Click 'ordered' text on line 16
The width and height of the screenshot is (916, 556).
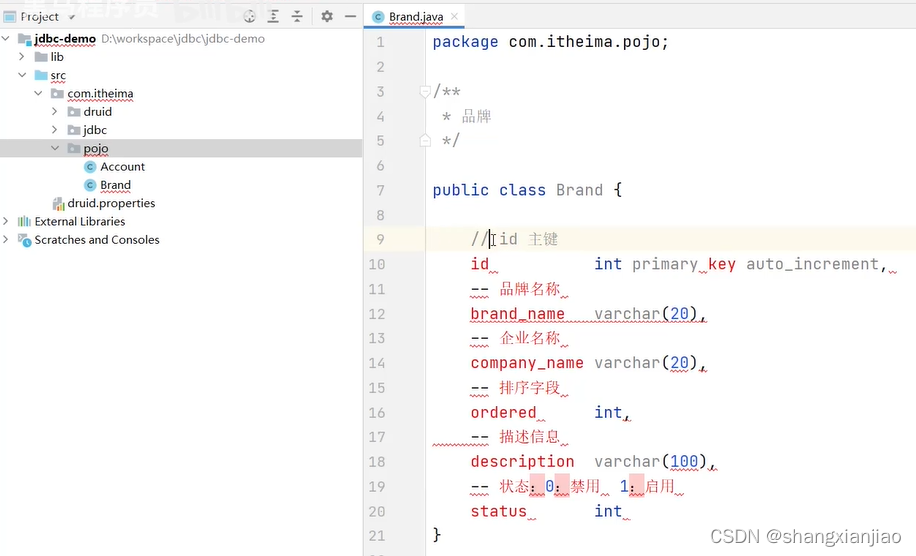click(x=503, y=412)
